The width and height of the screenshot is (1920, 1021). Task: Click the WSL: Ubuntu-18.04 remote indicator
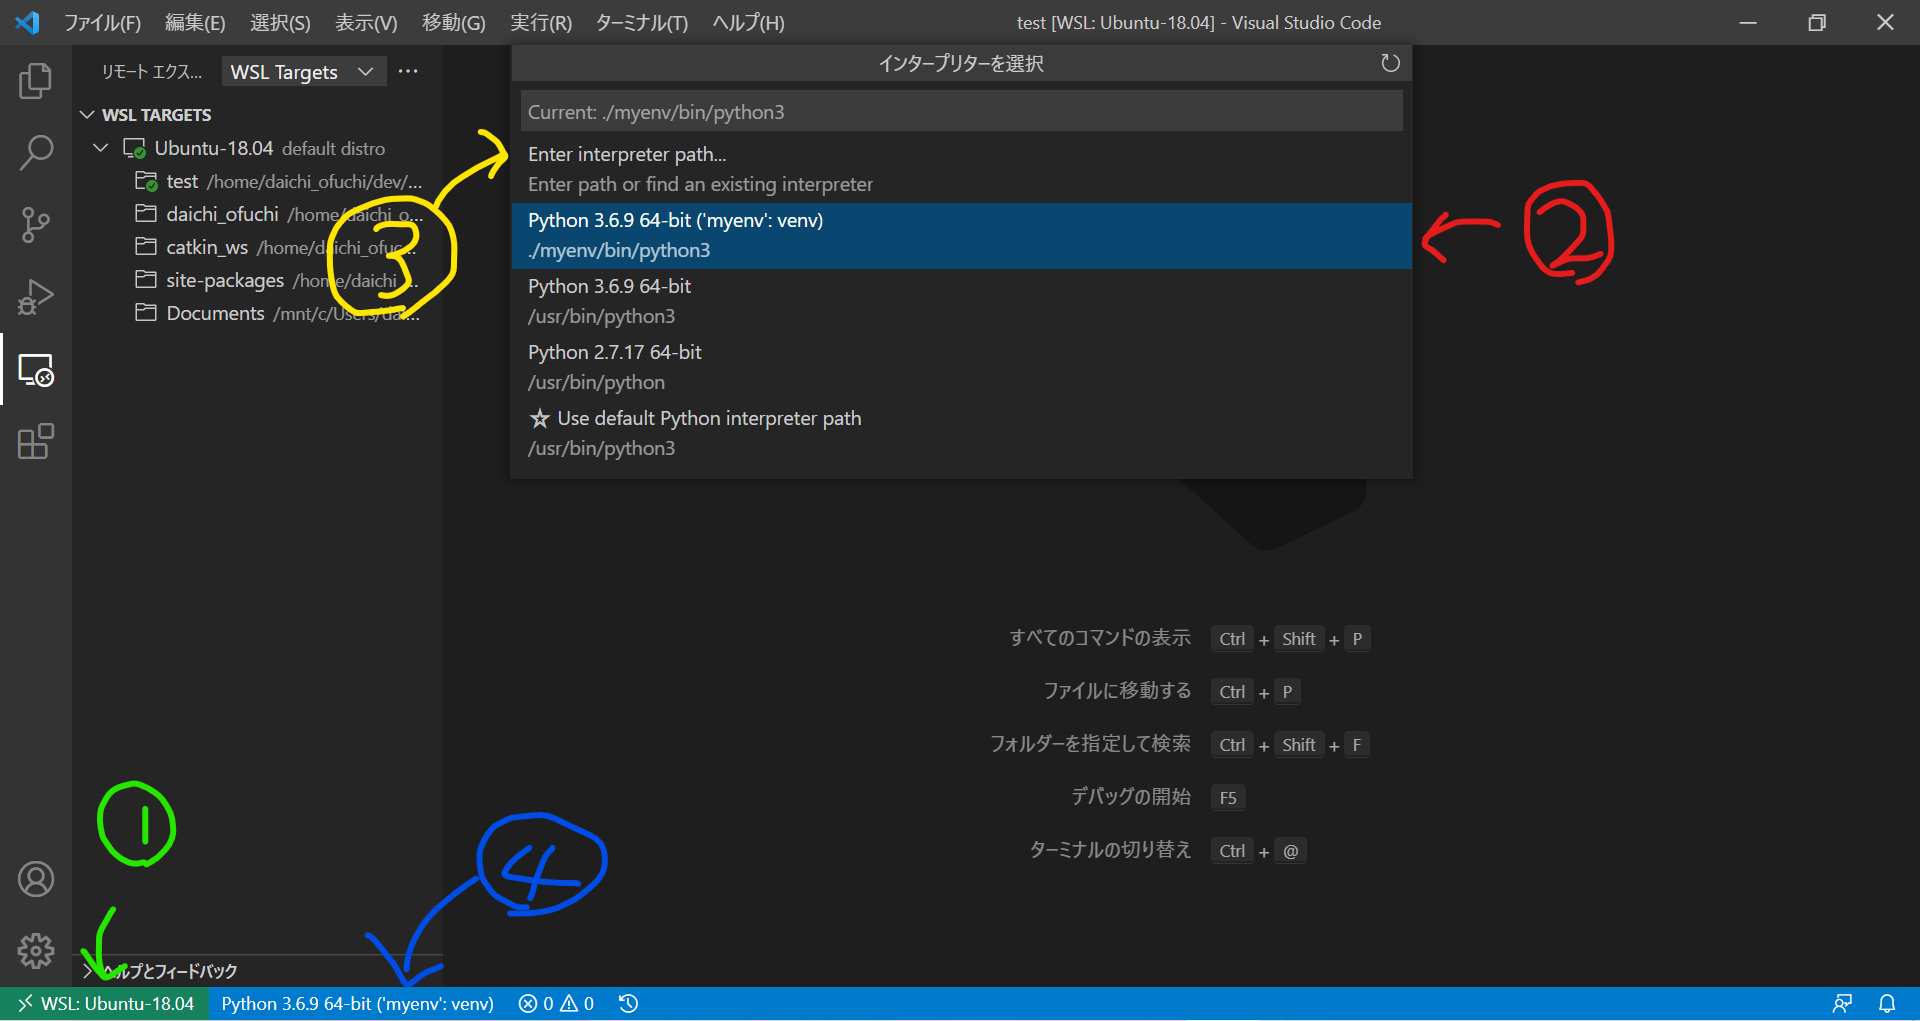[105, 1003]
